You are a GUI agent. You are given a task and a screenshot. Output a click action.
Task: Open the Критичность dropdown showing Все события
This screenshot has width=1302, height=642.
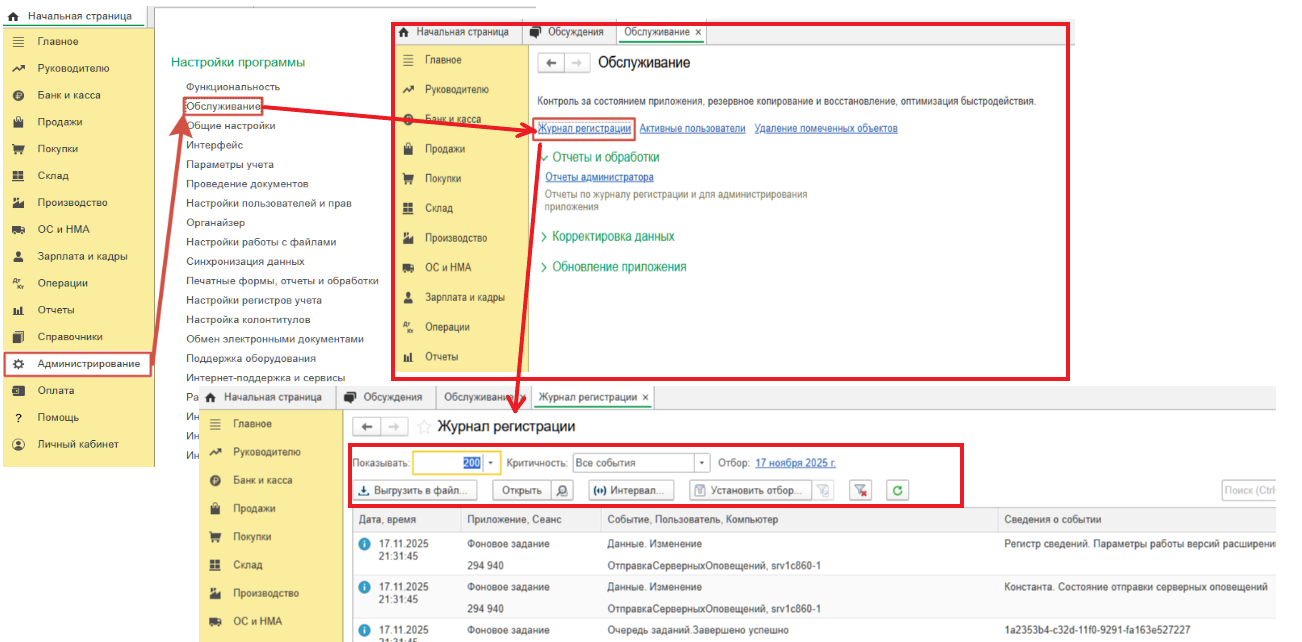coord(701,463)
